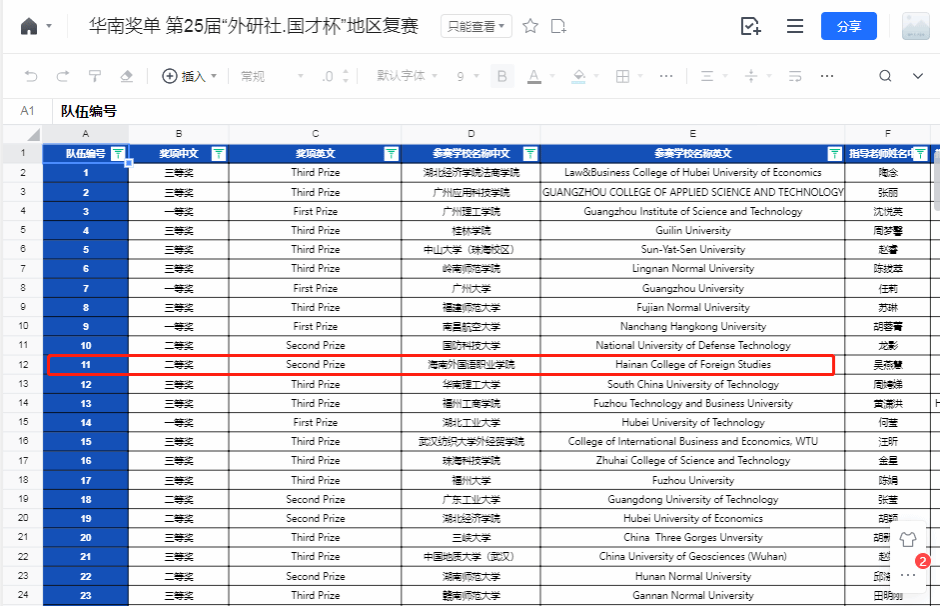Click the Hainan College of Foreign Studies cell
Viewport: 940px width, 606px height.
click(692, 365)
